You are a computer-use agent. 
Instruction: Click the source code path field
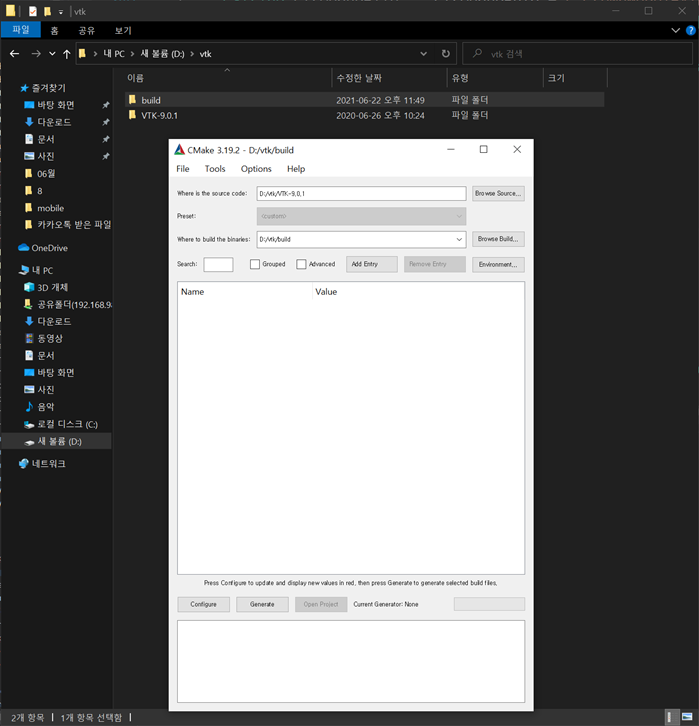361,194
